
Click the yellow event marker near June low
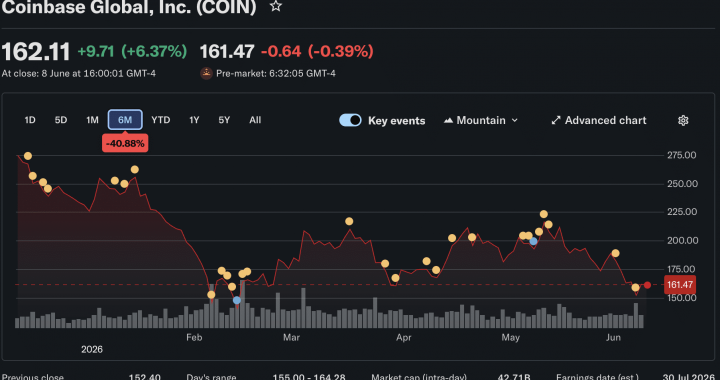(635, 288)
